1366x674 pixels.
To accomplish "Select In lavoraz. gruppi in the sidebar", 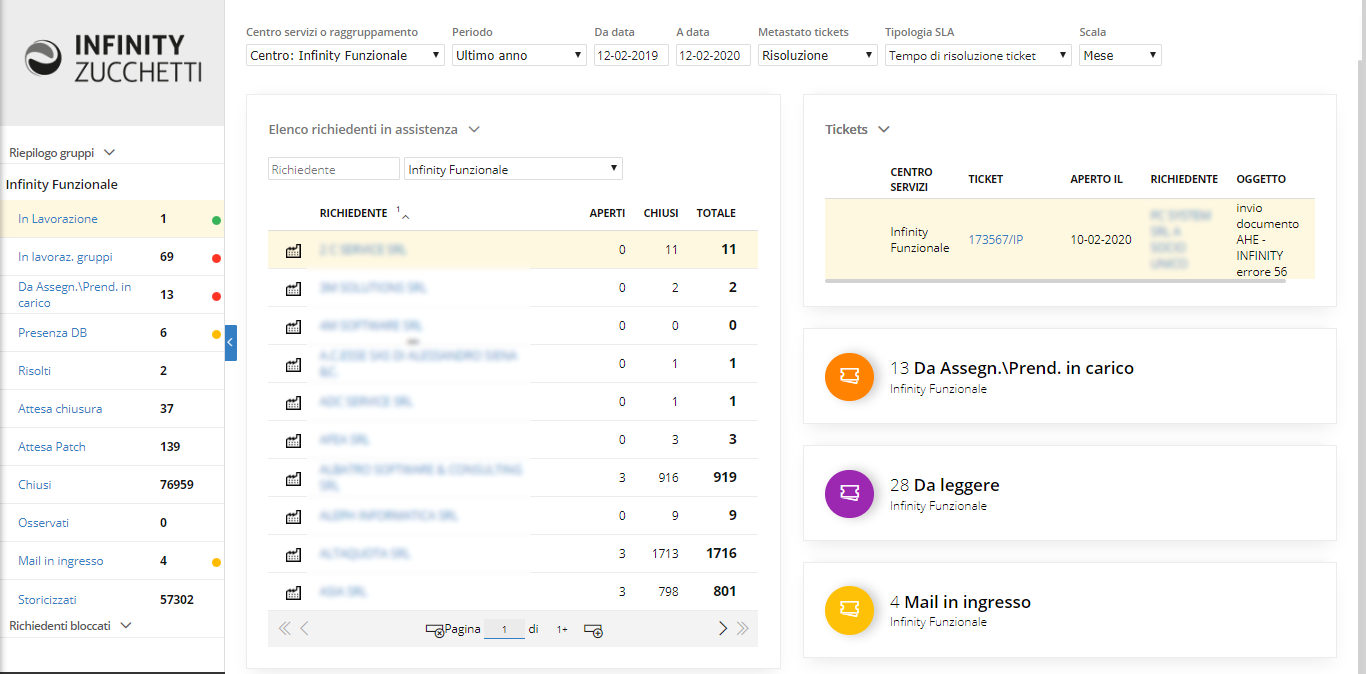I will [x=65, y=257].
